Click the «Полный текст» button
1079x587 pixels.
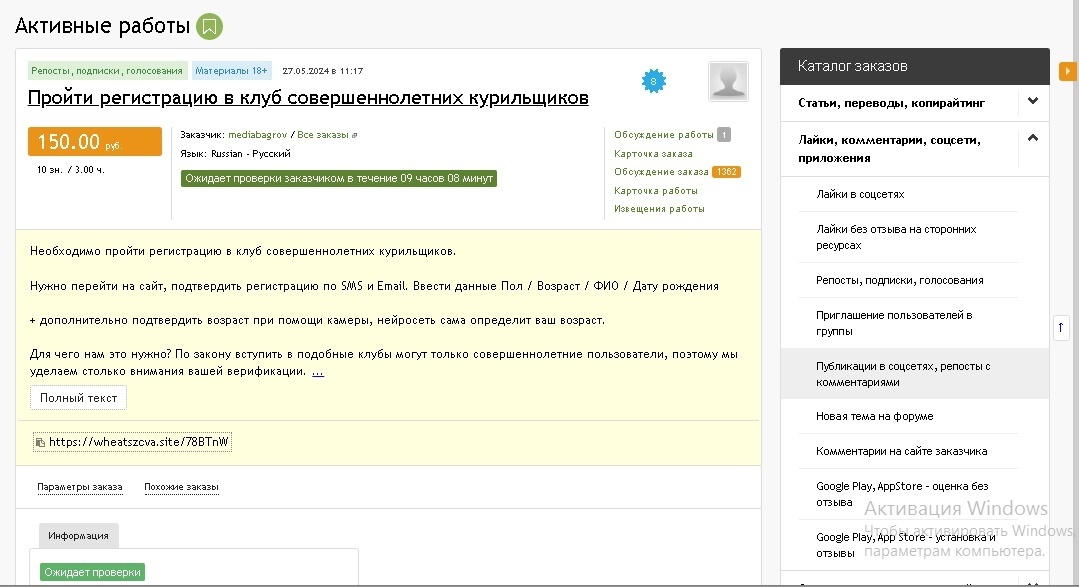tap(78, 397)
